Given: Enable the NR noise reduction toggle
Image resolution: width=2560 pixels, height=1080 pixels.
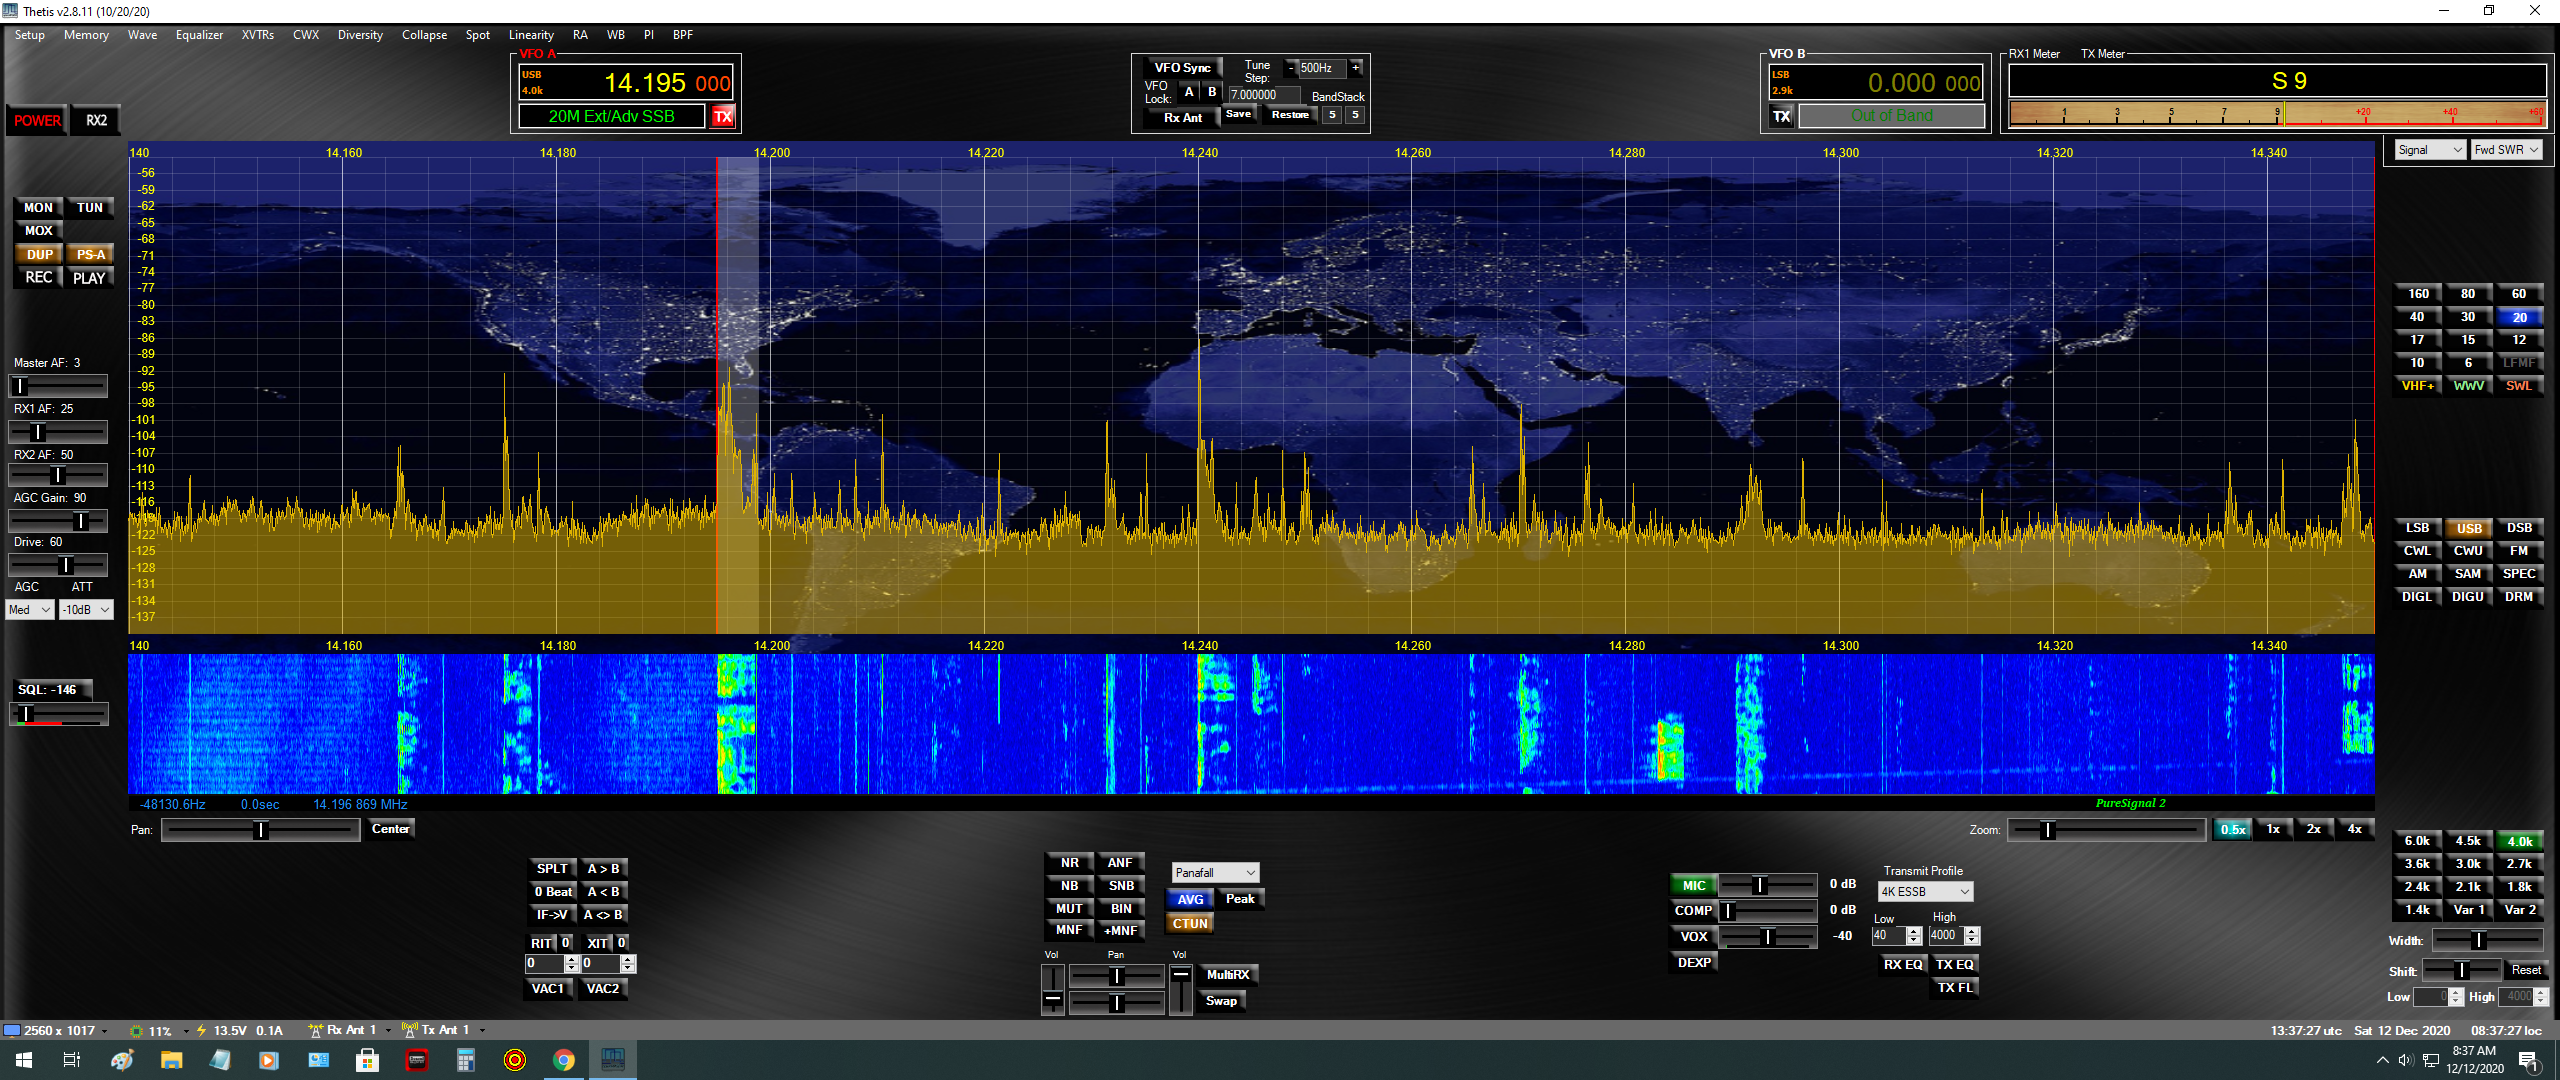Looking at the screenshot, I should pyautogui.click(x=1069, y=863).
